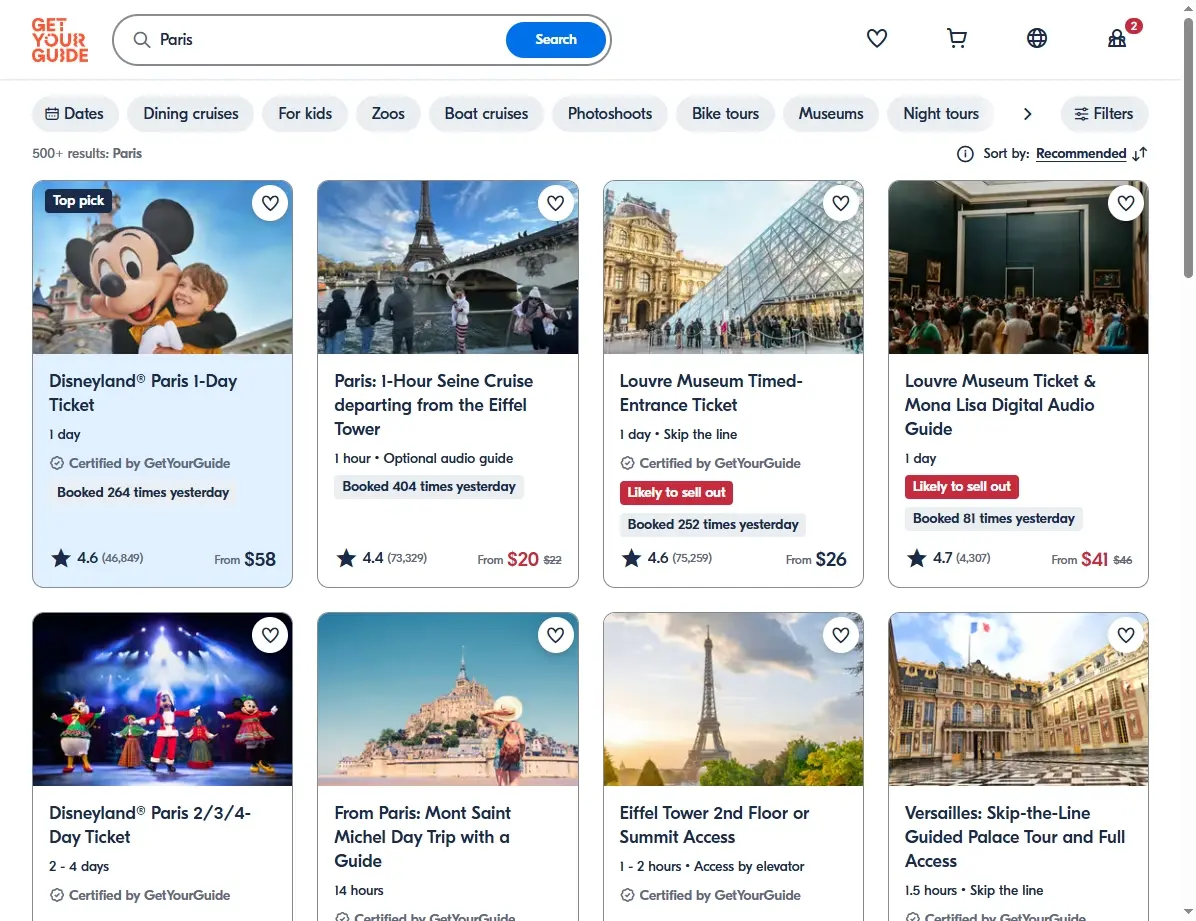Click Likely to sell out on Timed-Entrance card
Image resolution: width=1196 pixels, height=921 pixels.
click(677, 493)
